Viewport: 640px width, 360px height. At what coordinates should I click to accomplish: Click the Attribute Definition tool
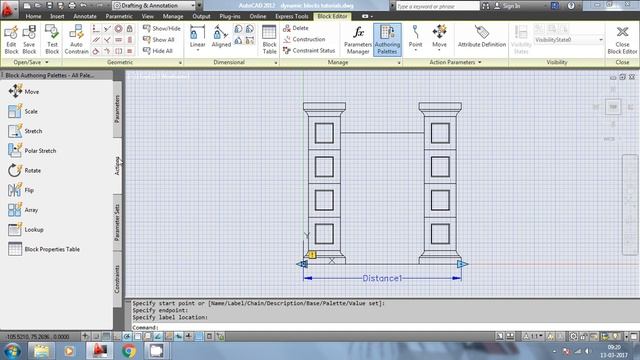pyautogui.click(x=482, y=37)
